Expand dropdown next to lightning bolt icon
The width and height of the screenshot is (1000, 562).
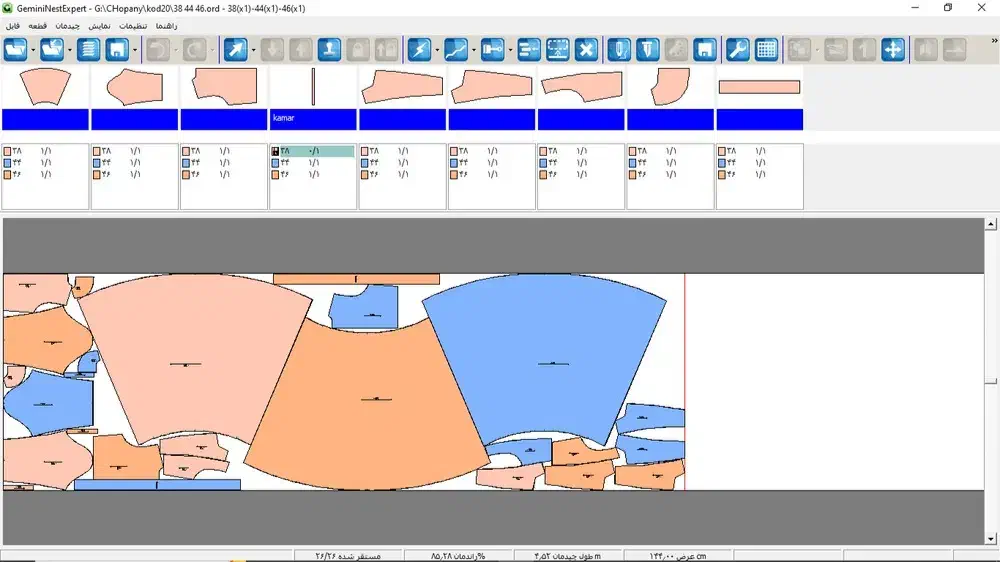[437, 49]
